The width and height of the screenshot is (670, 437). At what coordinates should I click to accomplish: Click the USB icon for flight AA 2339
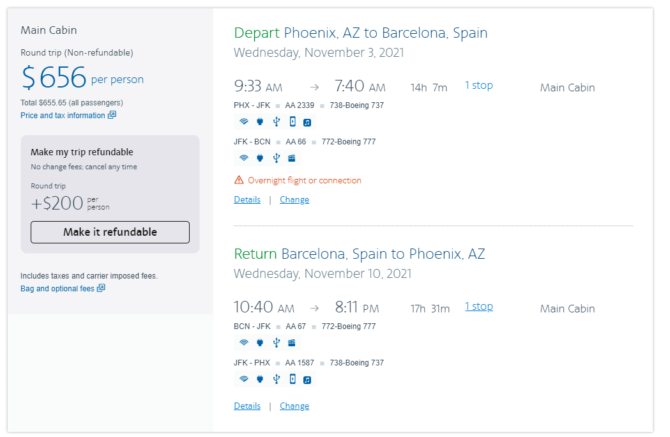tap(276, 122)
